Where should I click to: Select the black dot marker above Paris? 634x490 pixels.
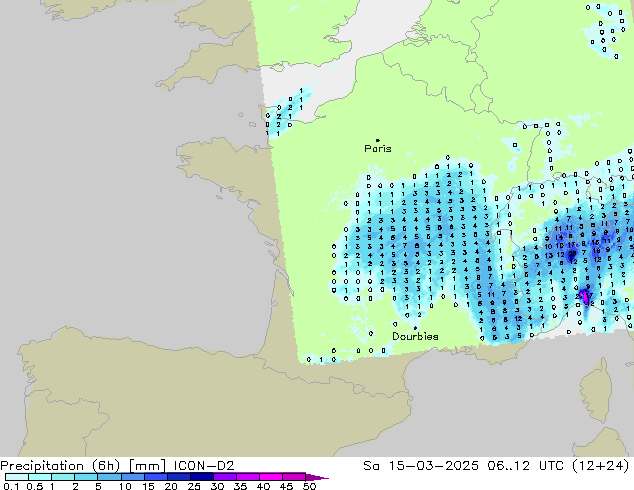pos(378,140)
